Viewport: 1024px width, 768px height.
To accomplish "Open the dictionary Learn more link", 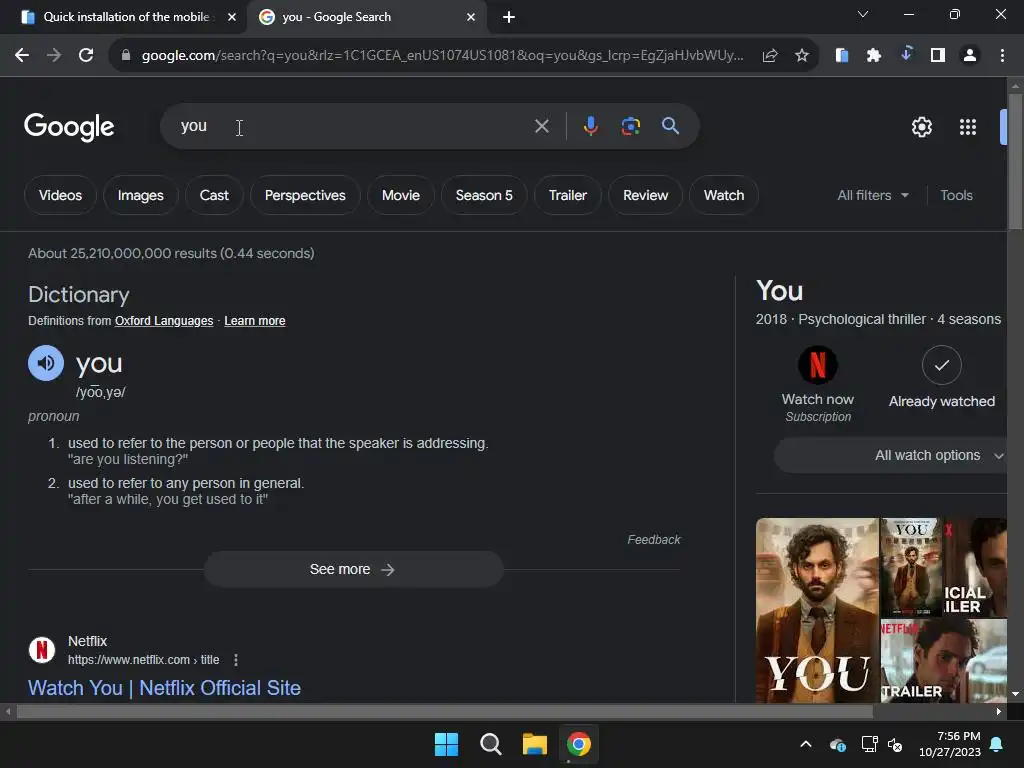I will (255, 321).
